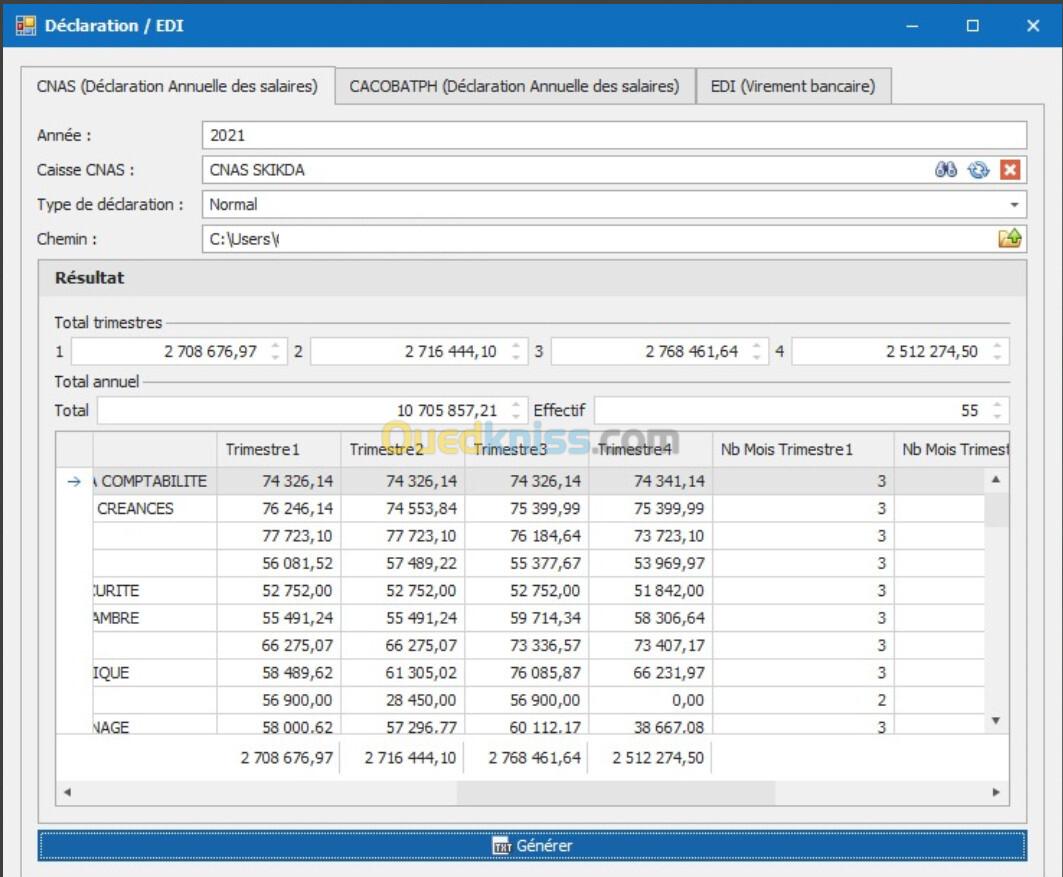
Task: Adjust the Effectif value stepper
Action: pos(997,410)
